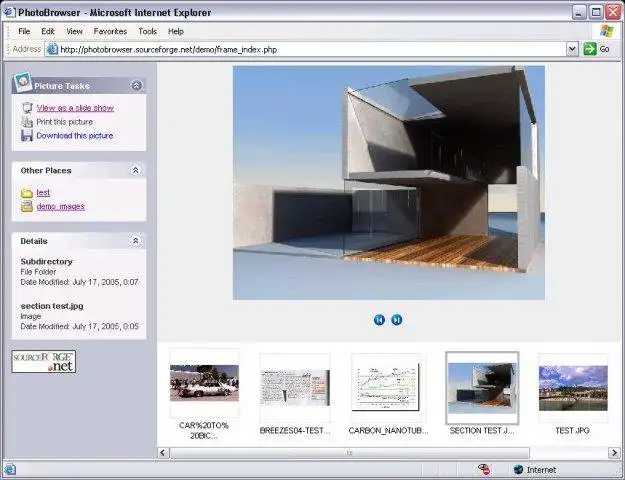
Task: Click the green Go arrow button
Action: 590,49
